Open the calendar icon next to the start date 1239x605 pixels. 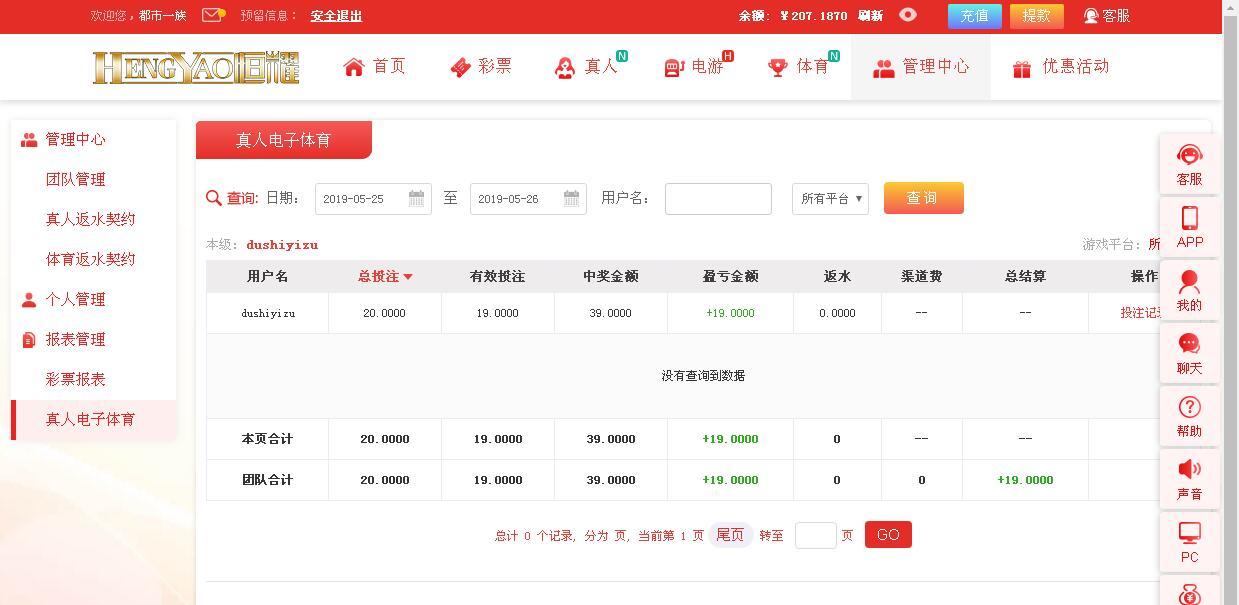[416, 198]
